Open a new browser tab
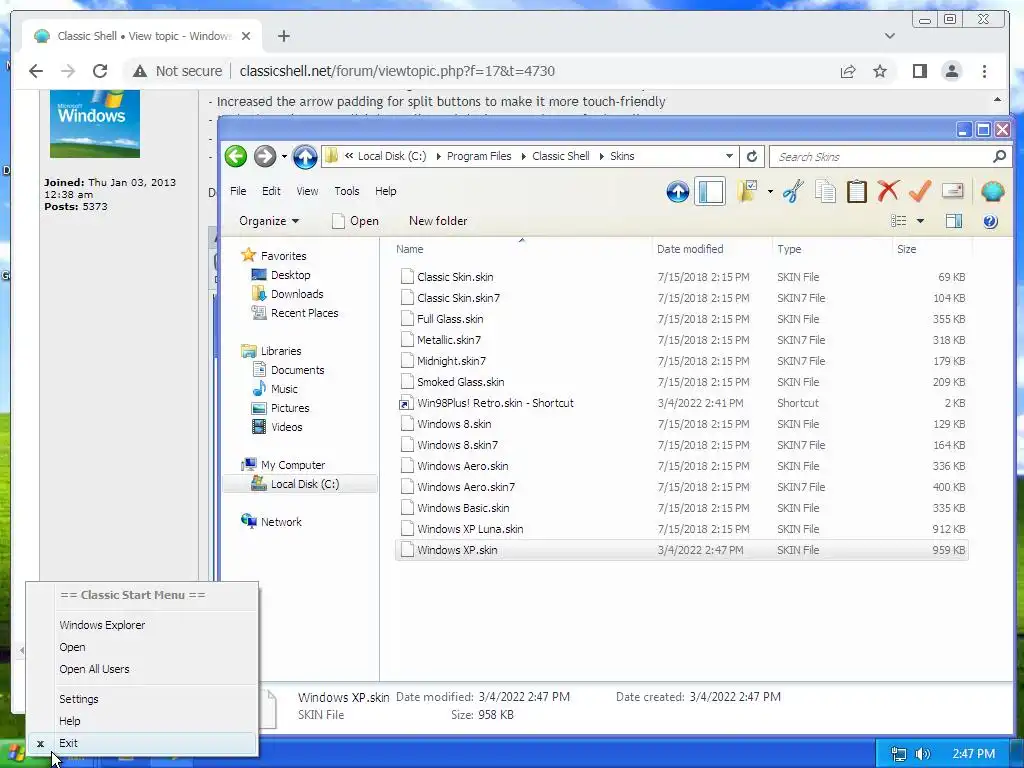This screenshot has width=1024, height=768. 283,37
